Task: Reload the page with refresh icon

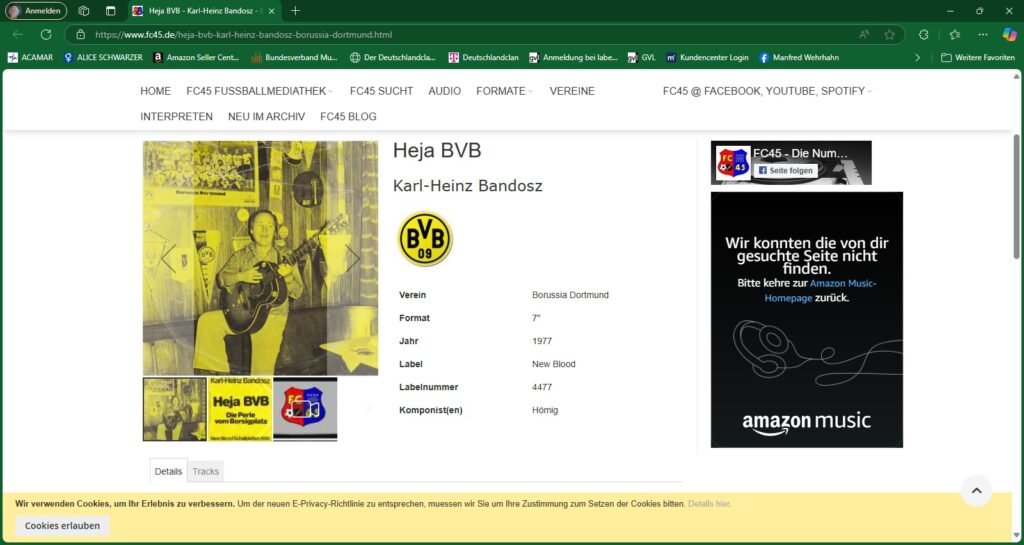Action: coord(46,35)
